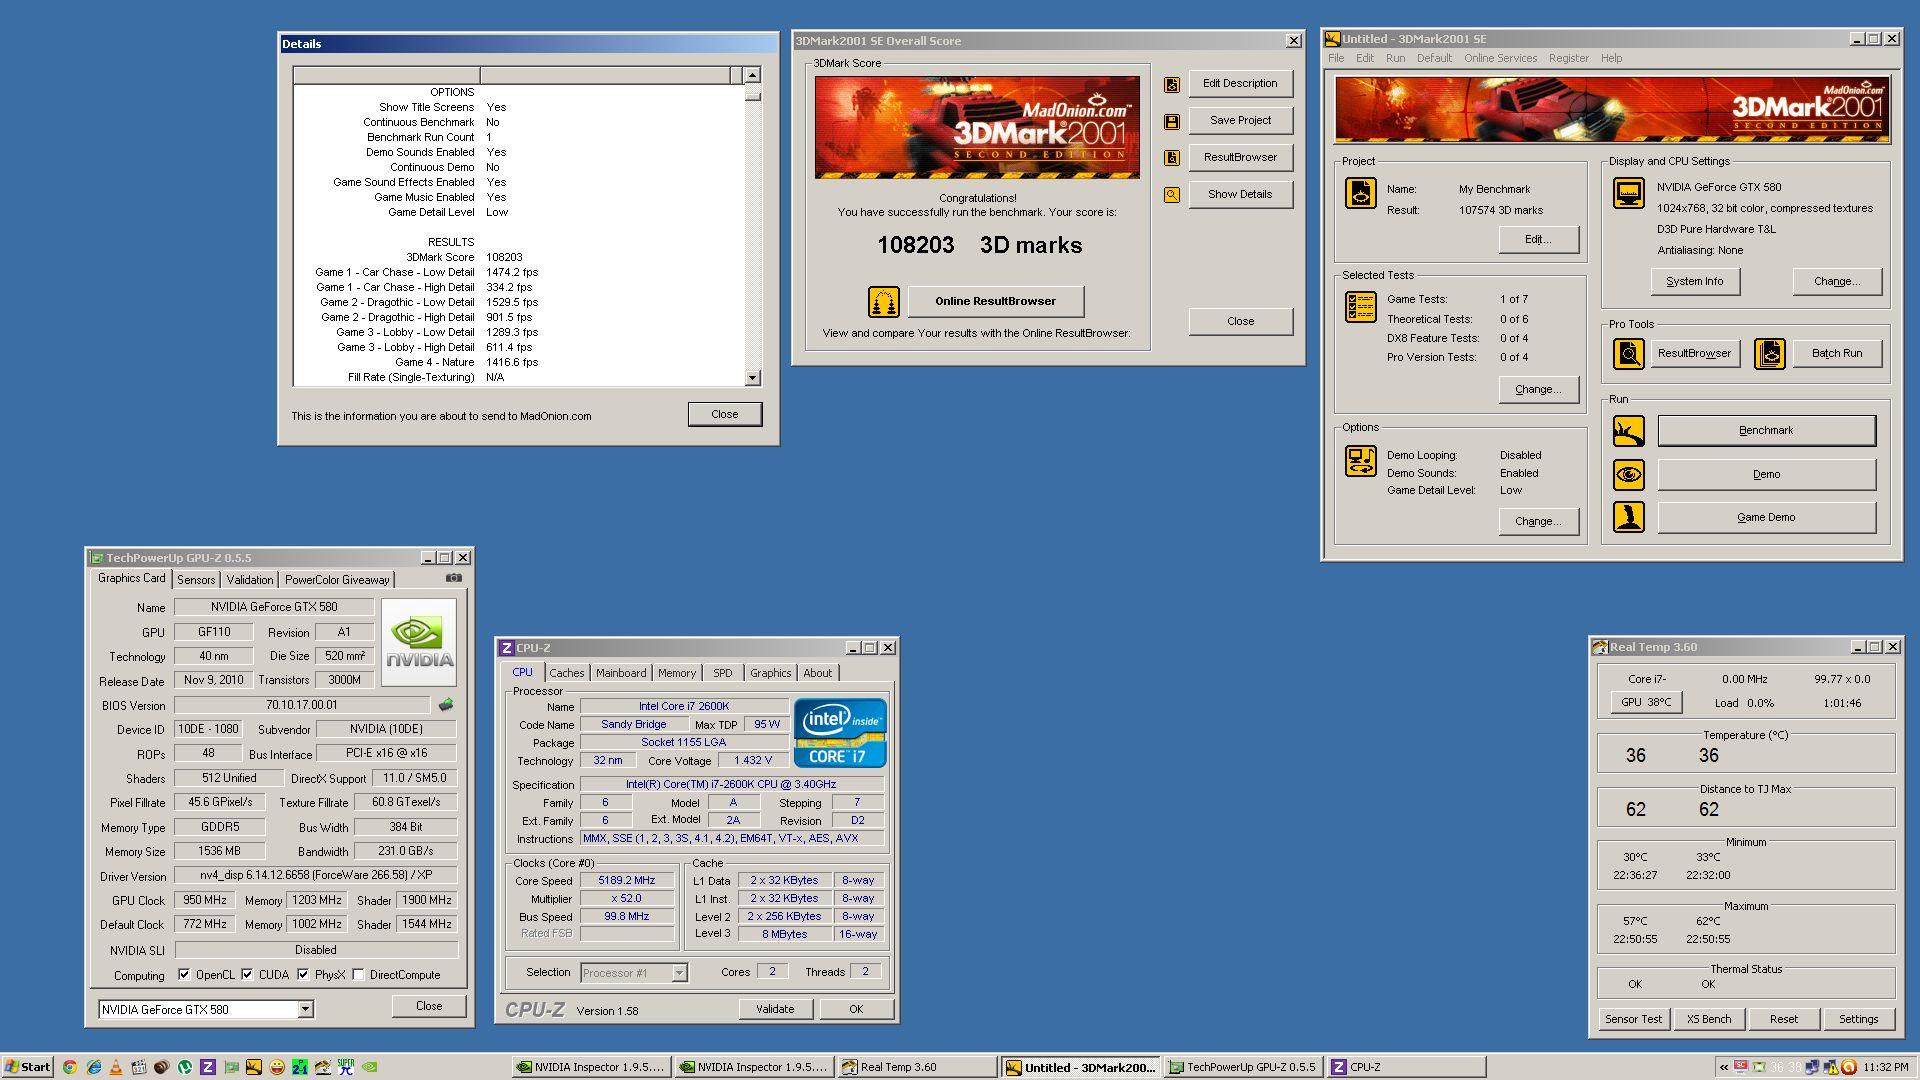Click the BIOS save chip icon in GPU-Z
1920x1080 pixels.
pyautogui.click(x=446, y=705)
